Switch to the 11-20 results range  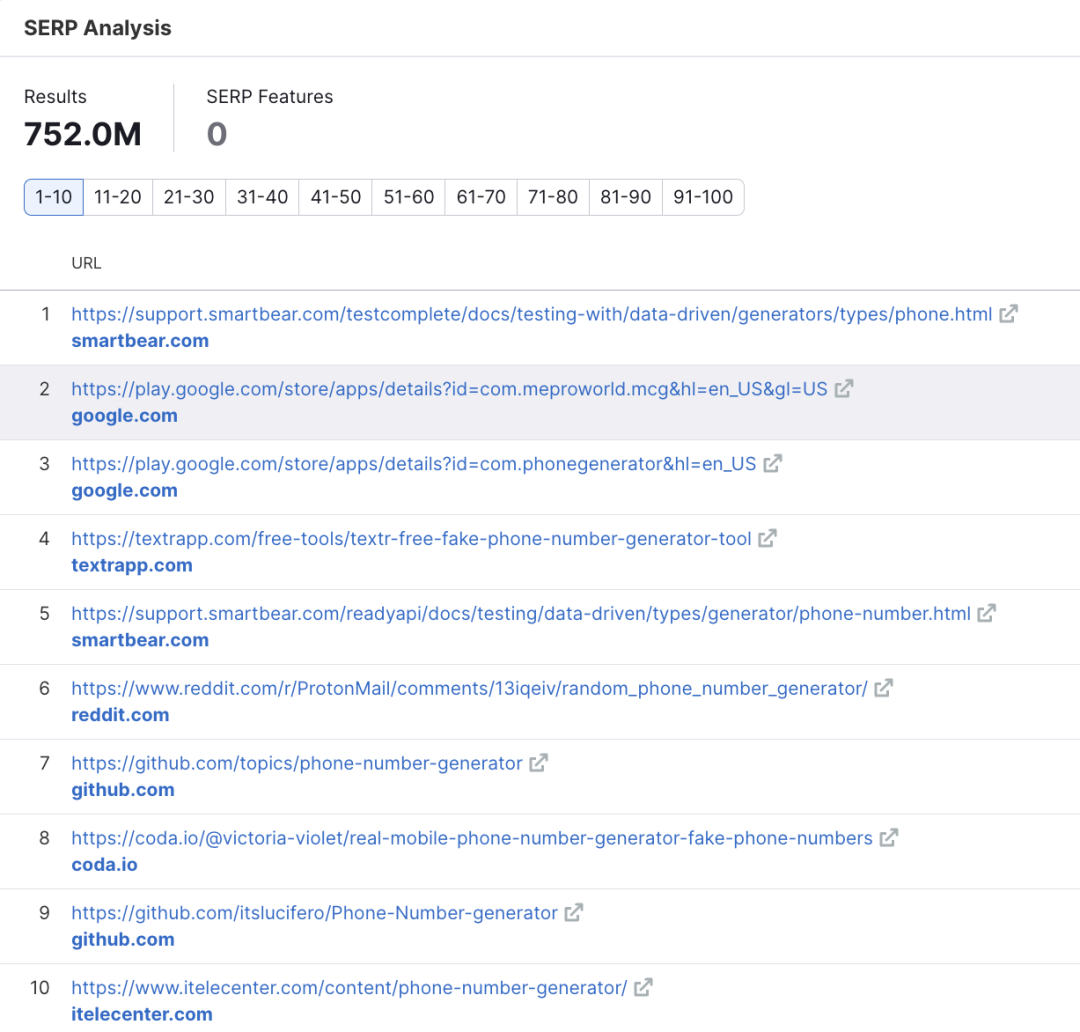click(x=118, y=197)
